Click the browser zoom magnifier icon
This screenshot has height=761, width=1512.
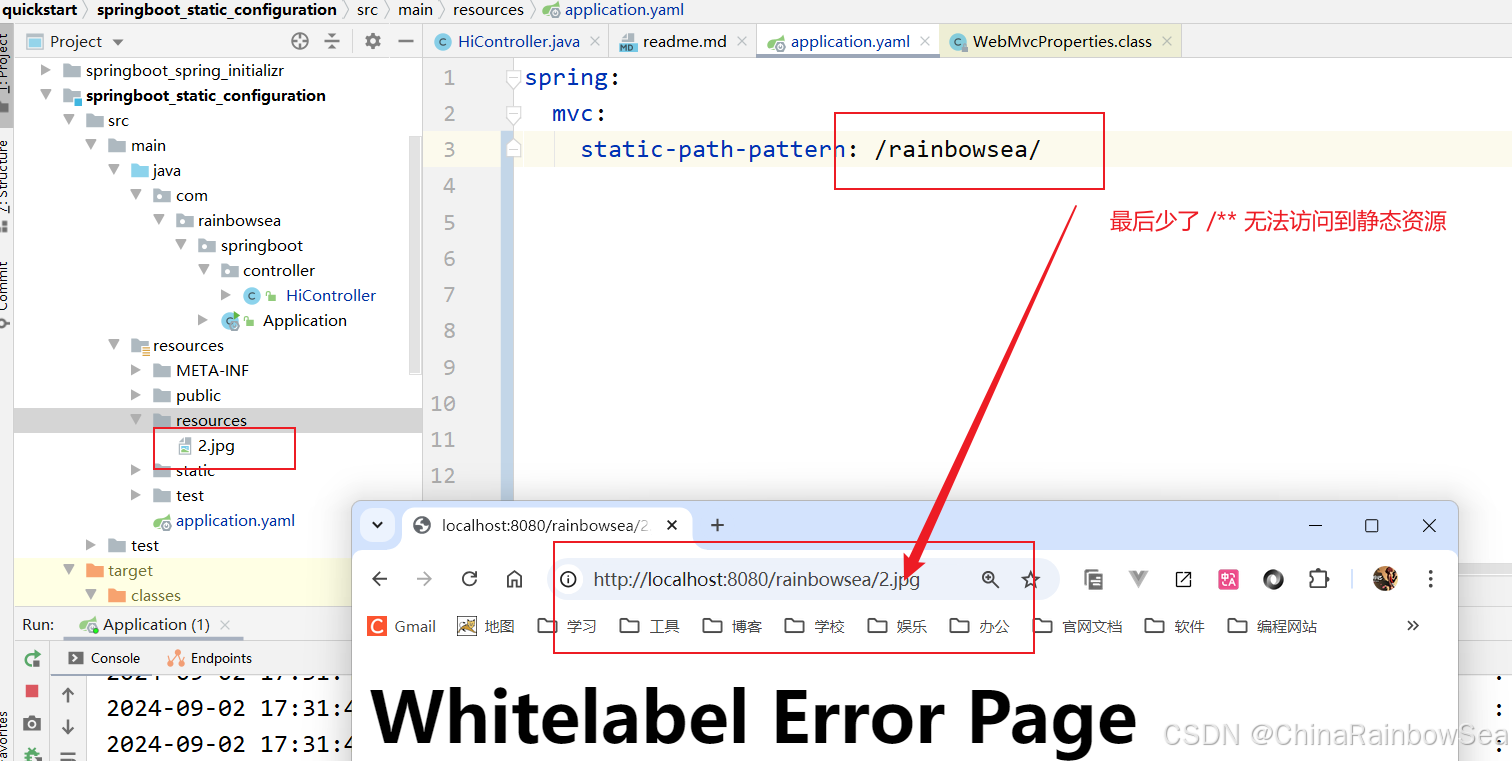990,579
